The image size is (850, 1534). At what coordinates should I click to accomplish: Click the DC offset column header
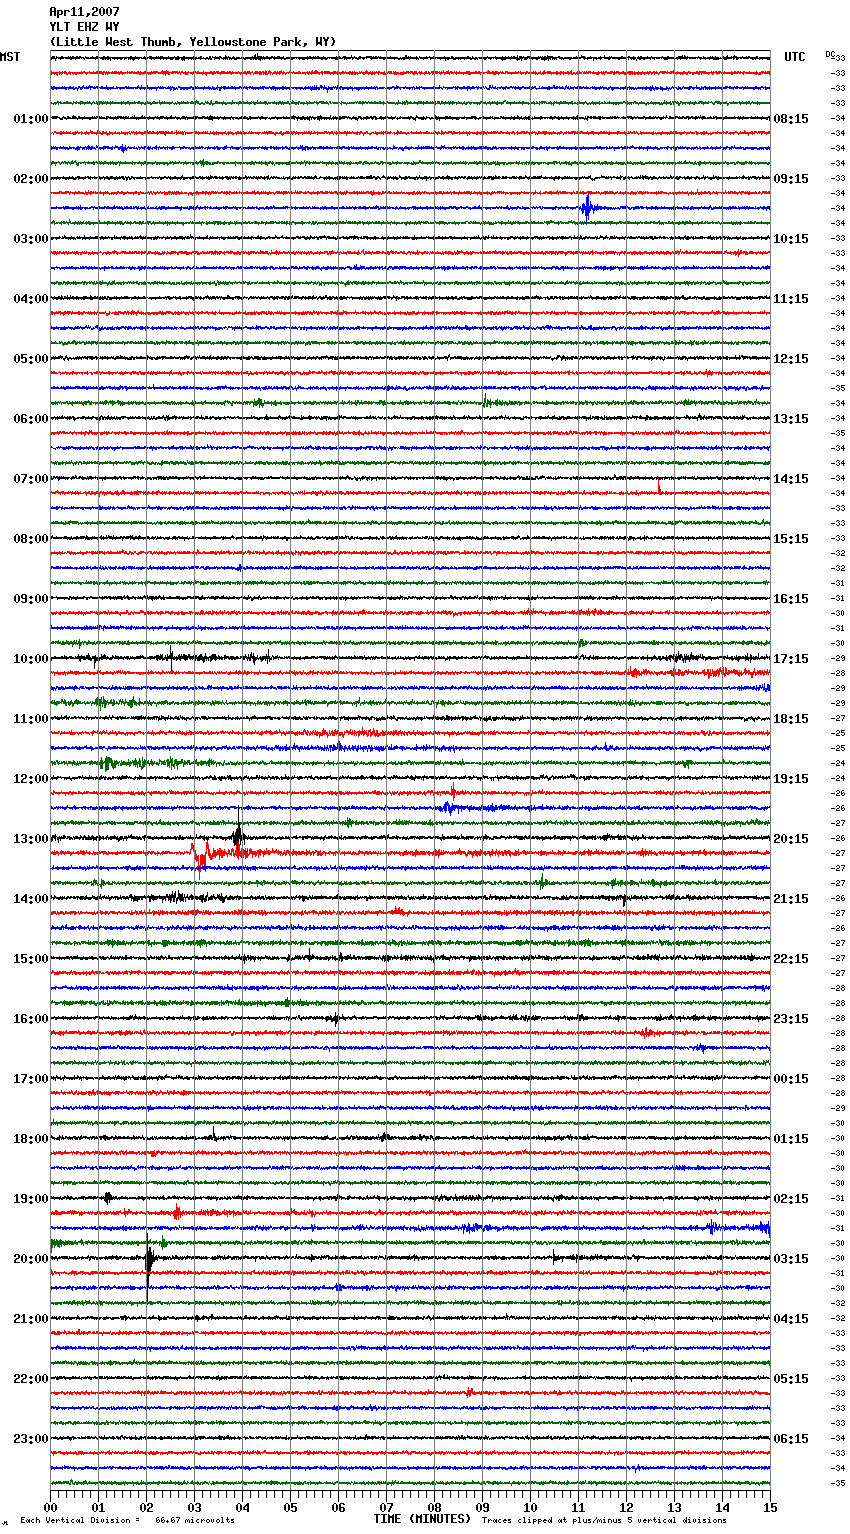coord(829,54)
